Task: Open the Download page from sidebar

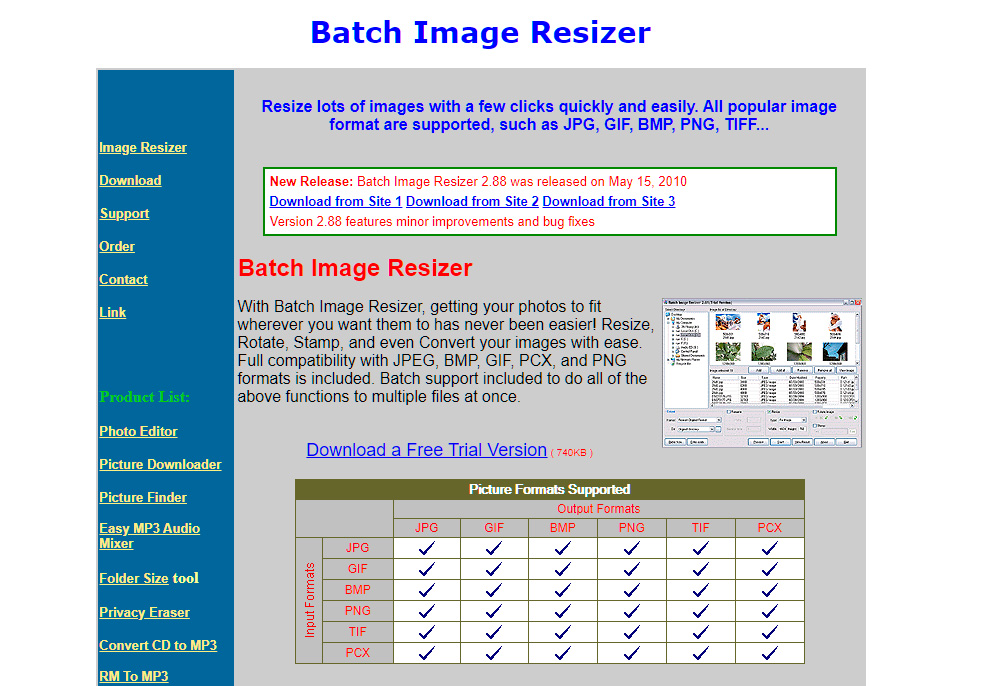Action: [x=130, y=180]
